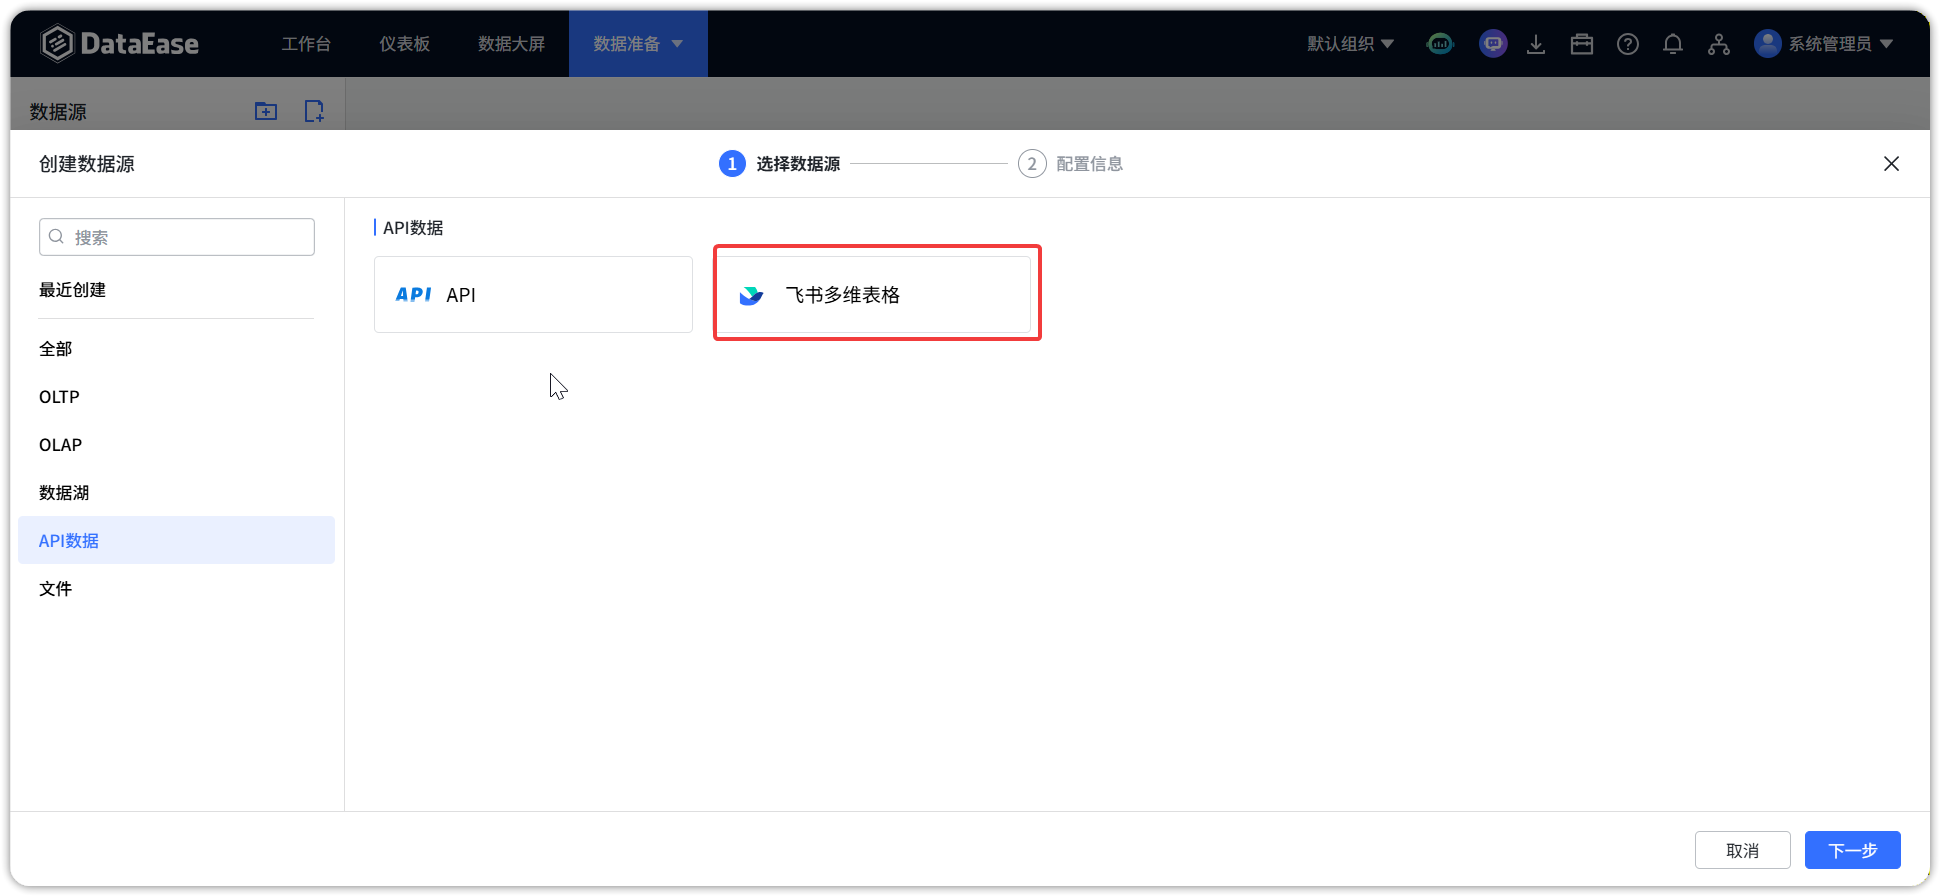Image resolution: width=1940 pixels, height=896 pixels.
Task: Open the download center icon
Action: [x=1536, y=44]
